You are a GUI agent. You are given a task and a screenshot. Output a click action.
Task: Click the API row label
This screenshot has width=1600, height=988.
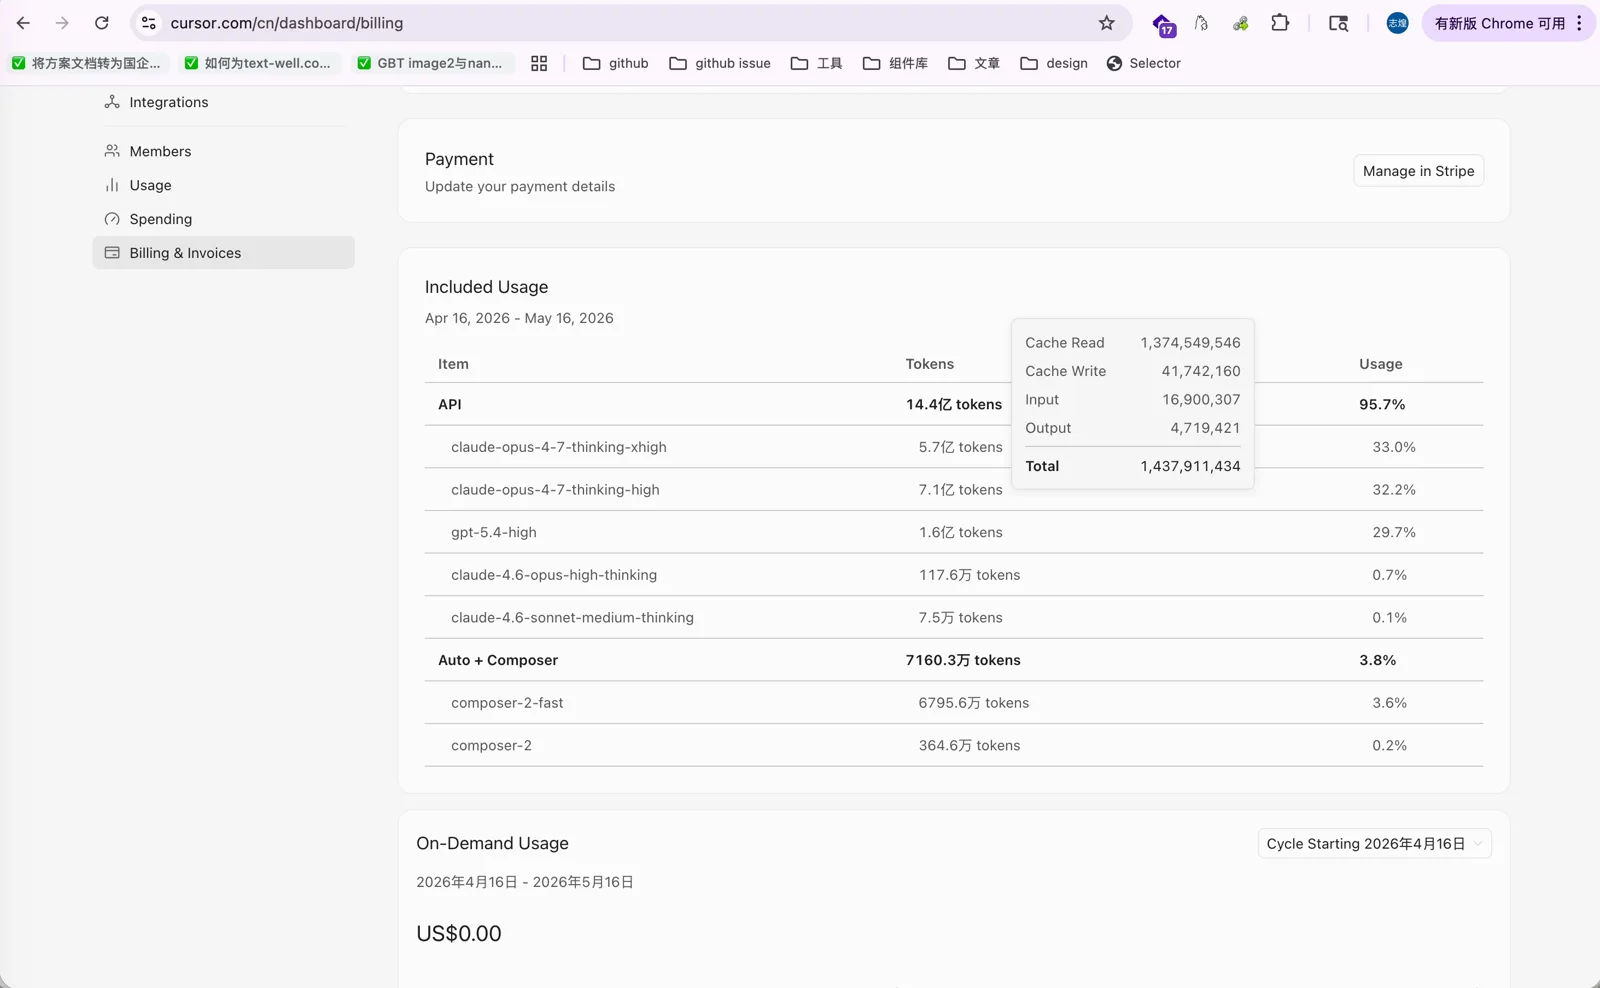point(449,404)
